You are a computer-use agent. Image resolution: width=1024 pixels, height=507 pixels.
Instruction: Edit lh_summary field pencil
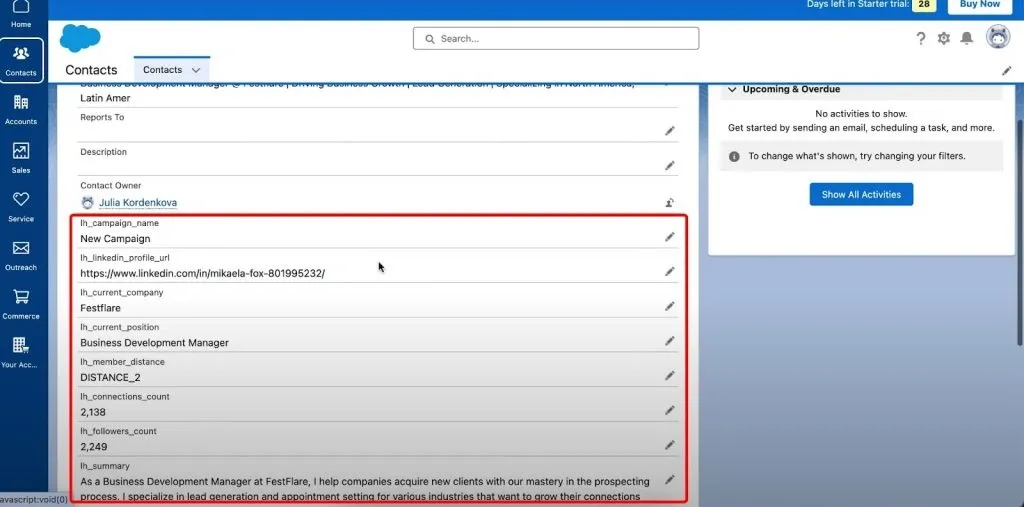coord(669,479)
